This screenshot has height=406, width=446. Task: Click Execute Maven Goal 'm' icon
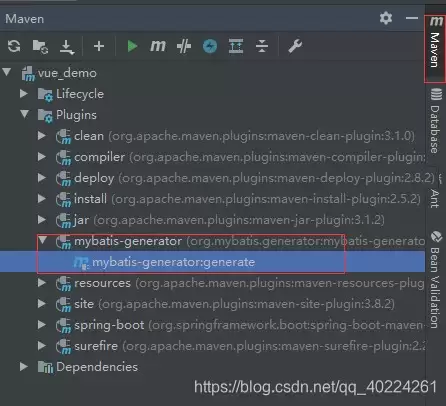[158, 46]
